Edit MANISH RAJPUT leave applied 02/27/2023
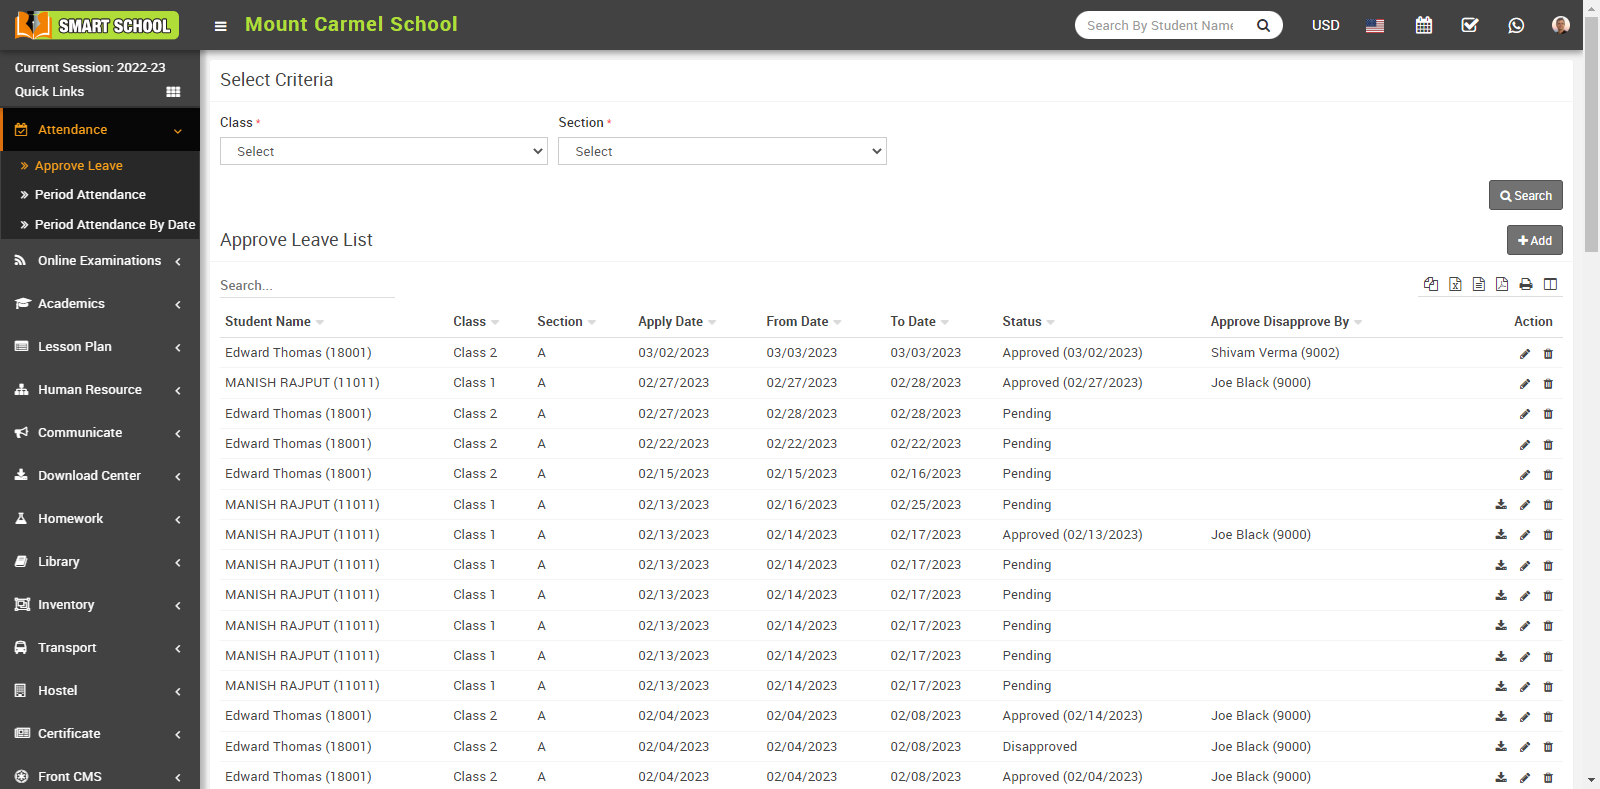Image resolution: width=1600 pixels, height=789 pixels. pos(1525,384)
